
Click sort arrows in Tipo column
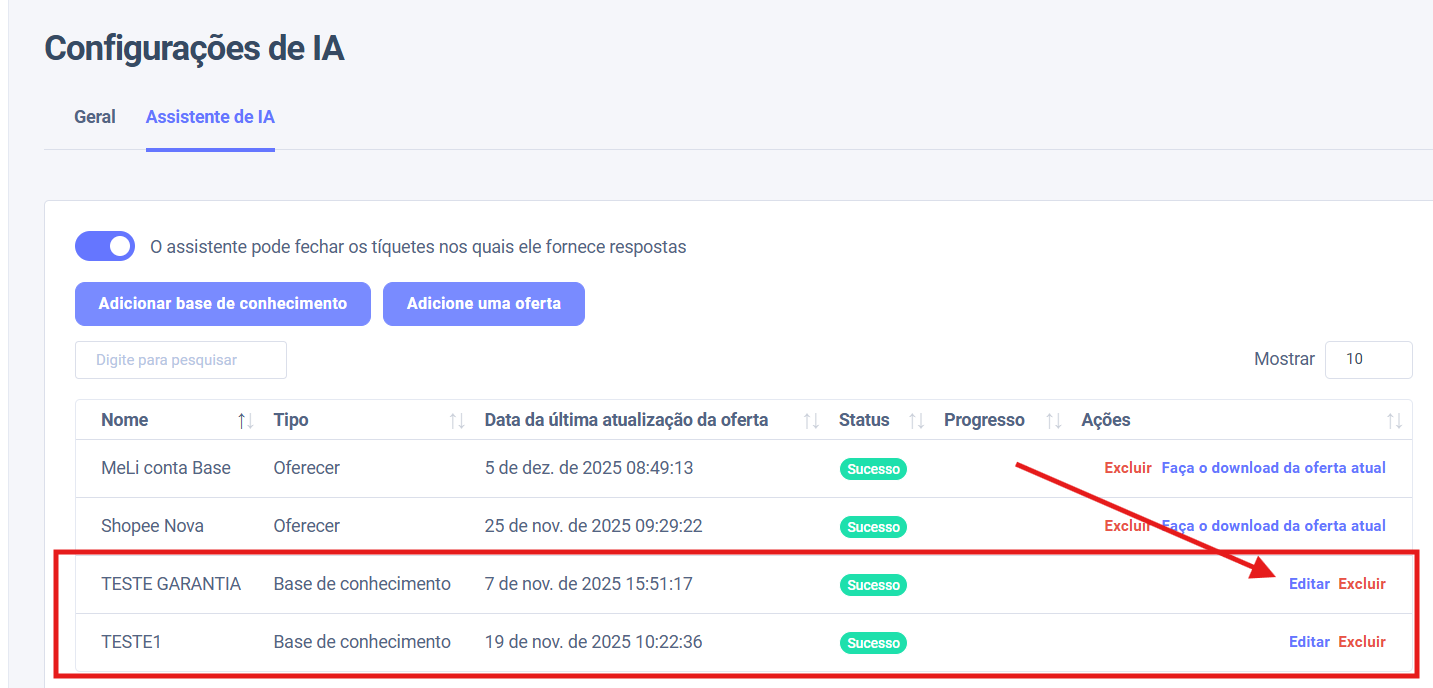(457, 421)
